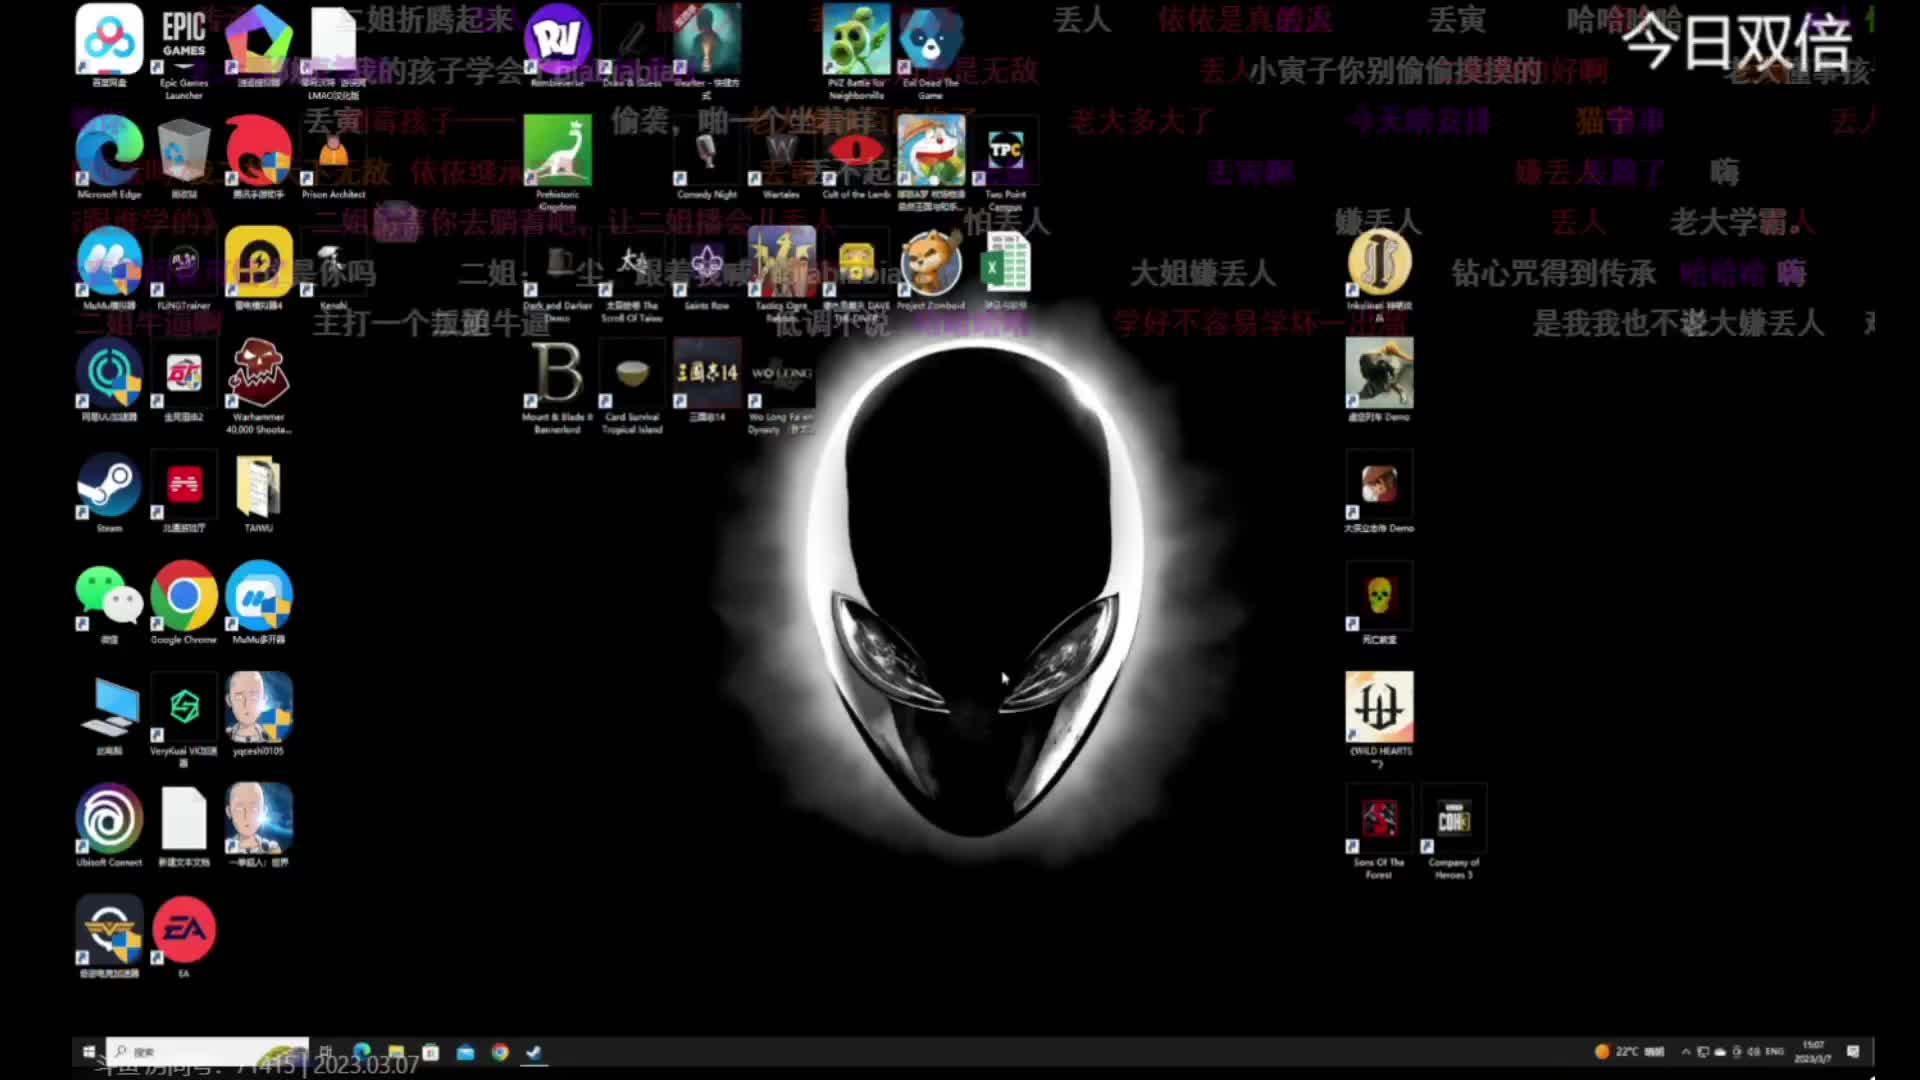Screen dimensions: 1920x1080
Task: Open the TAIWU folder on the desktop
Action: (259, 492)
